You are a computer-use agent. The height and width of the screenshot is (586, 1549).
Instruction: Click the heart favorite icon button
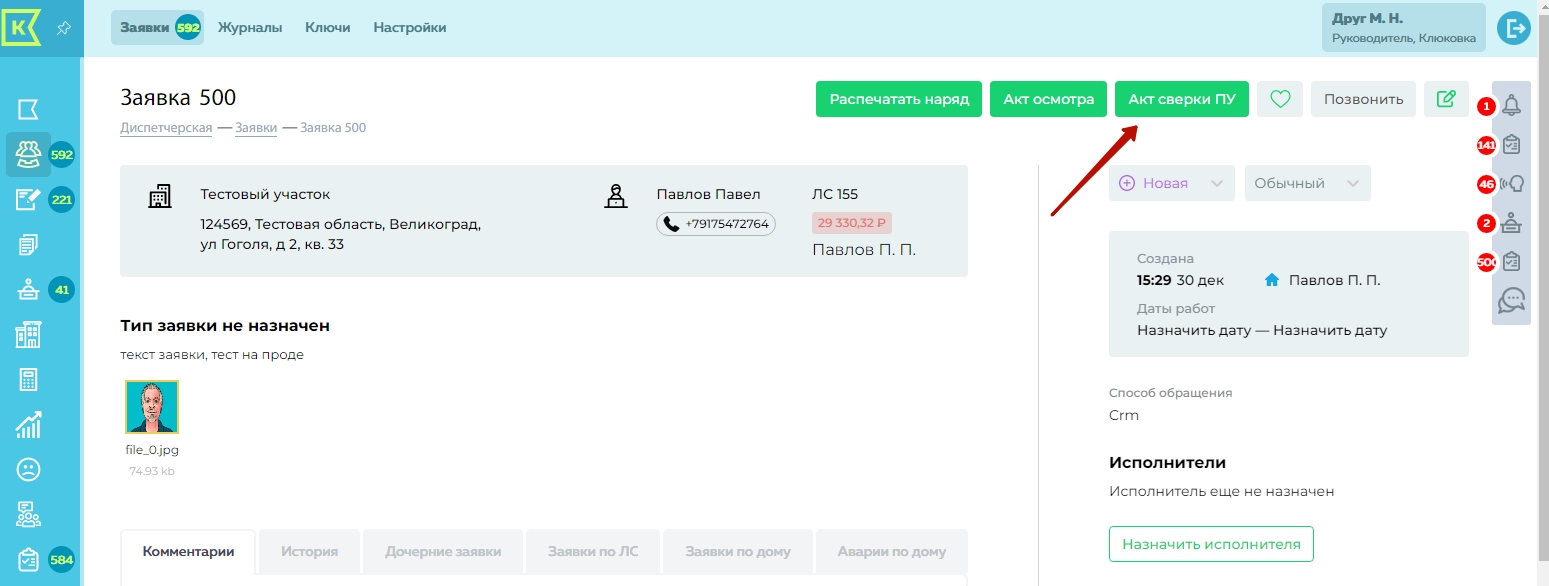point(1279,99)
